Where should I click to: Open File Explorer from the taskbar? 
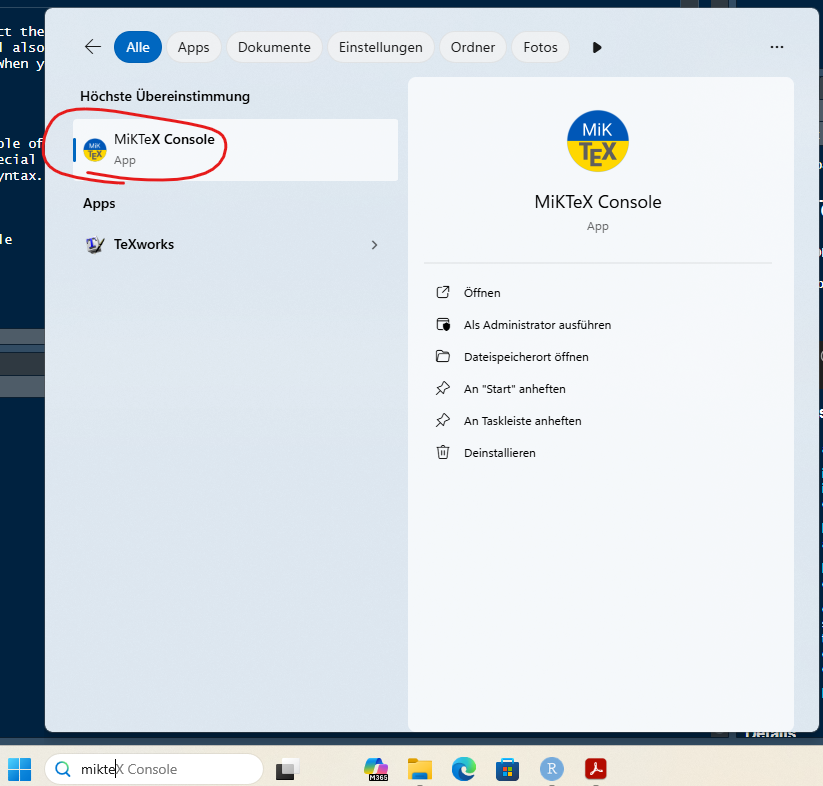coord(420,769)
